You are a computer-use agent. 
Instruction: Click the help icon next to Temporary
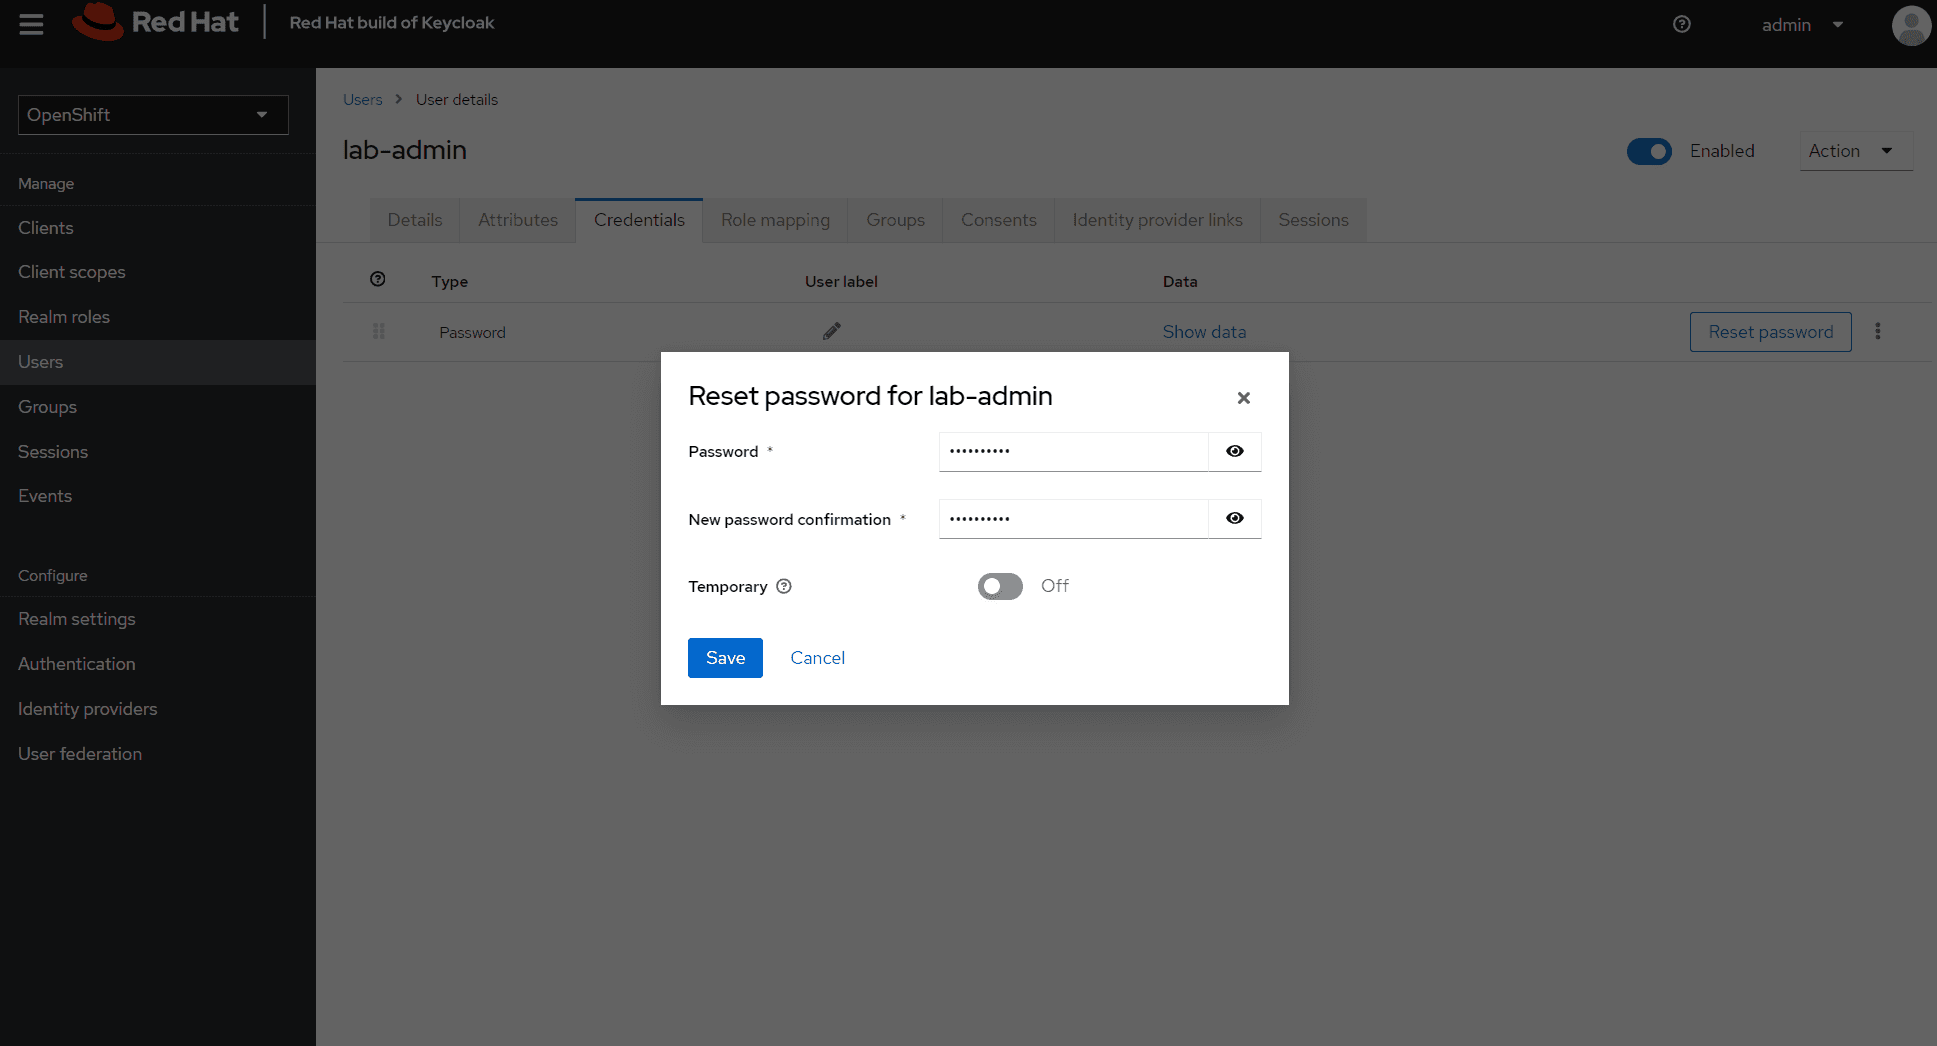pyautogui.click(x=784, y=586)
